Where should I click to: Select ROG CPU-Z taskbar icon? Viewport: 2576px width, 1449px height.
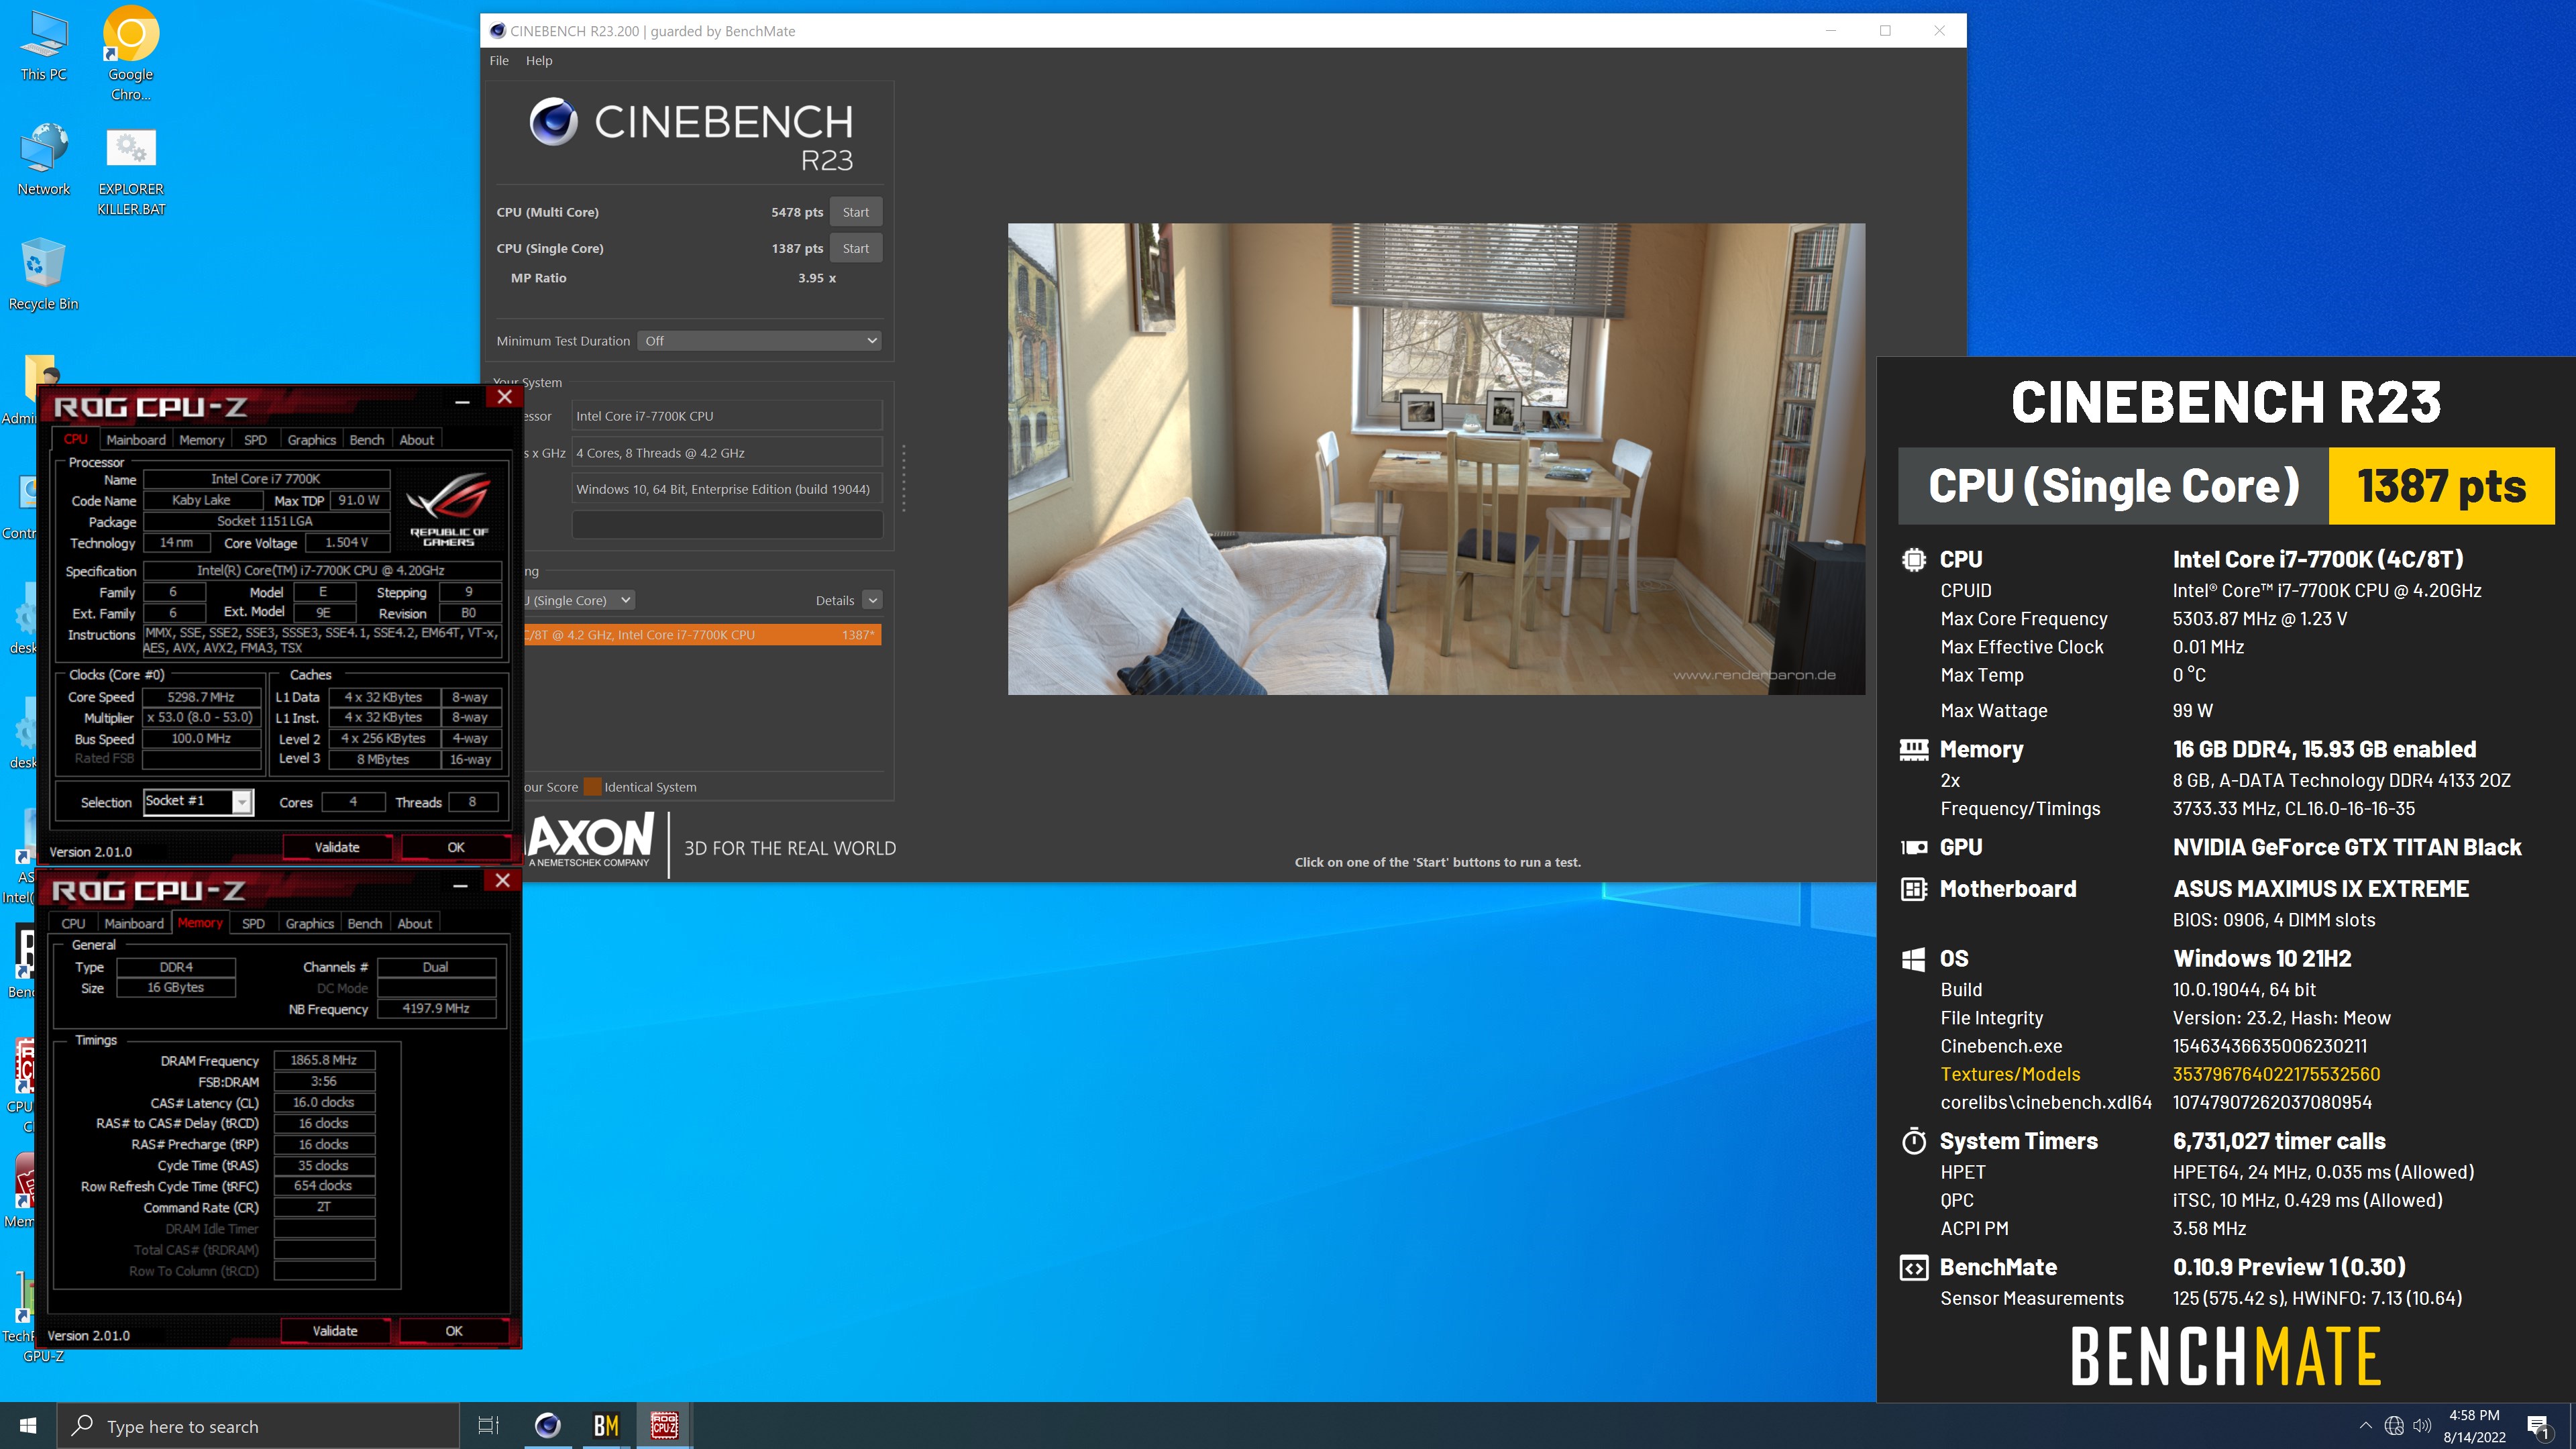coord(664,1425)
